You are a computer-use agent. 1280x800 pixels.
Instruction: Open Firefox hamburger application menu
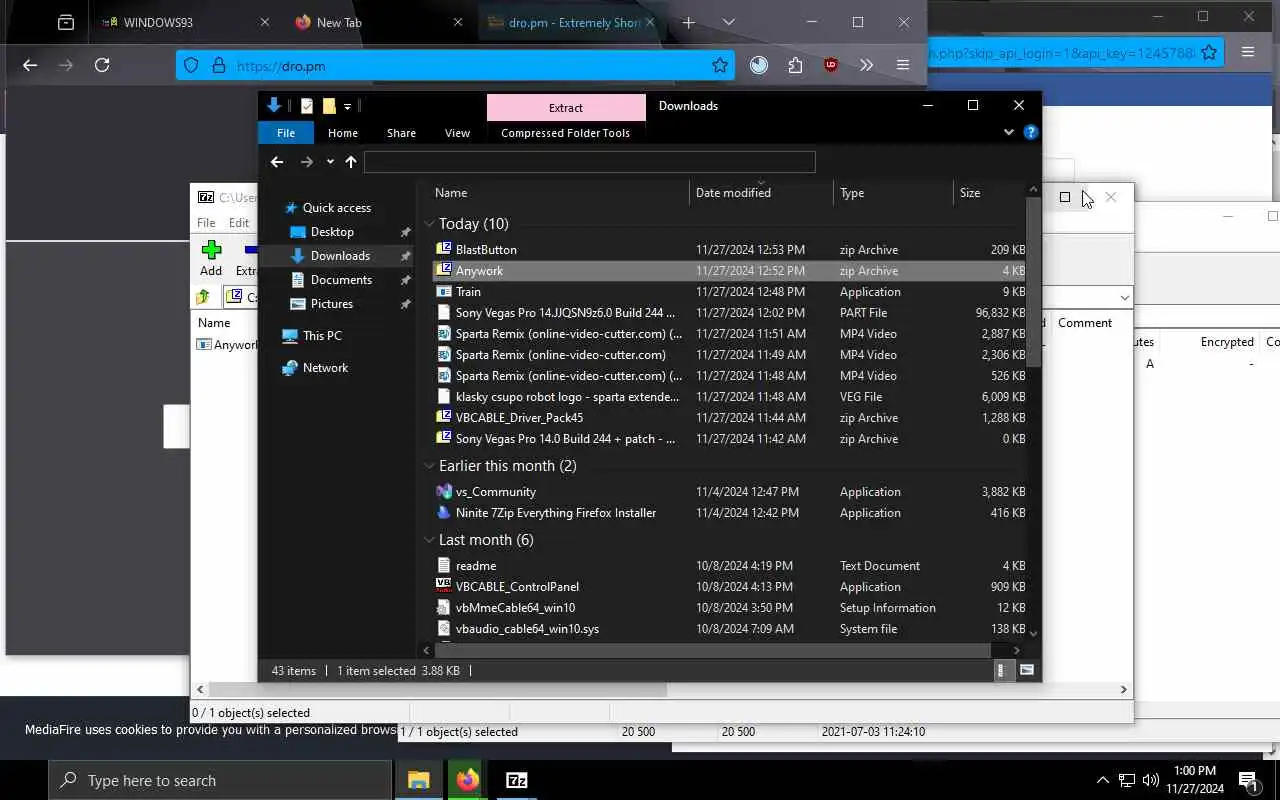(903, 65)
